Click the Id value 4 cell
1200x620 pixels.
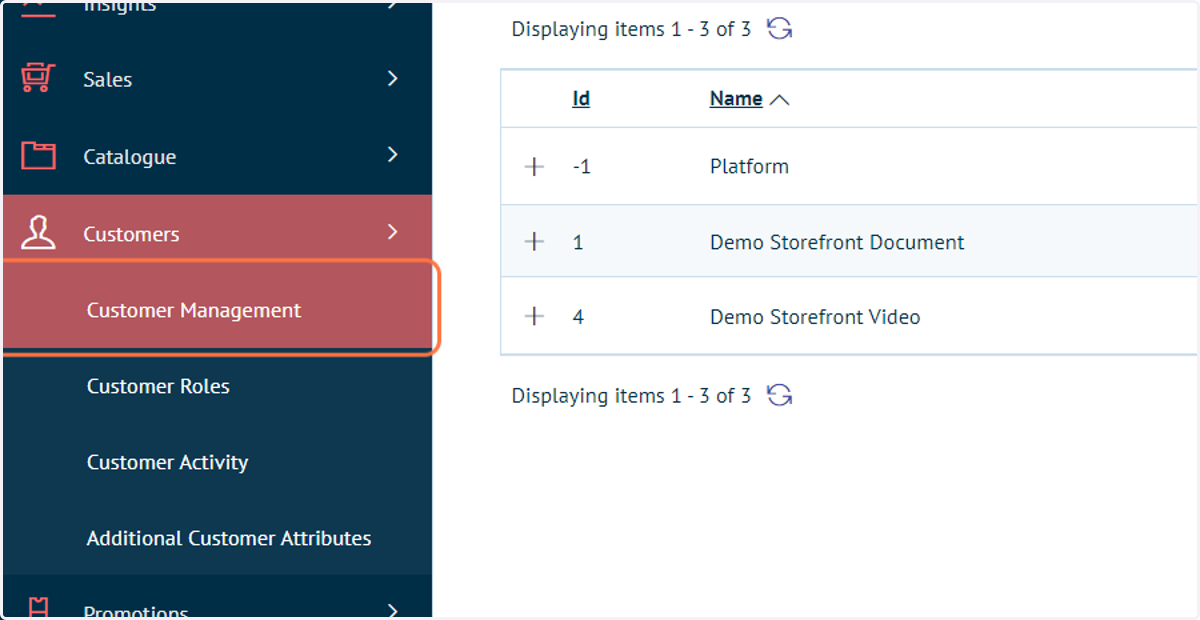(x=578, y=317)
